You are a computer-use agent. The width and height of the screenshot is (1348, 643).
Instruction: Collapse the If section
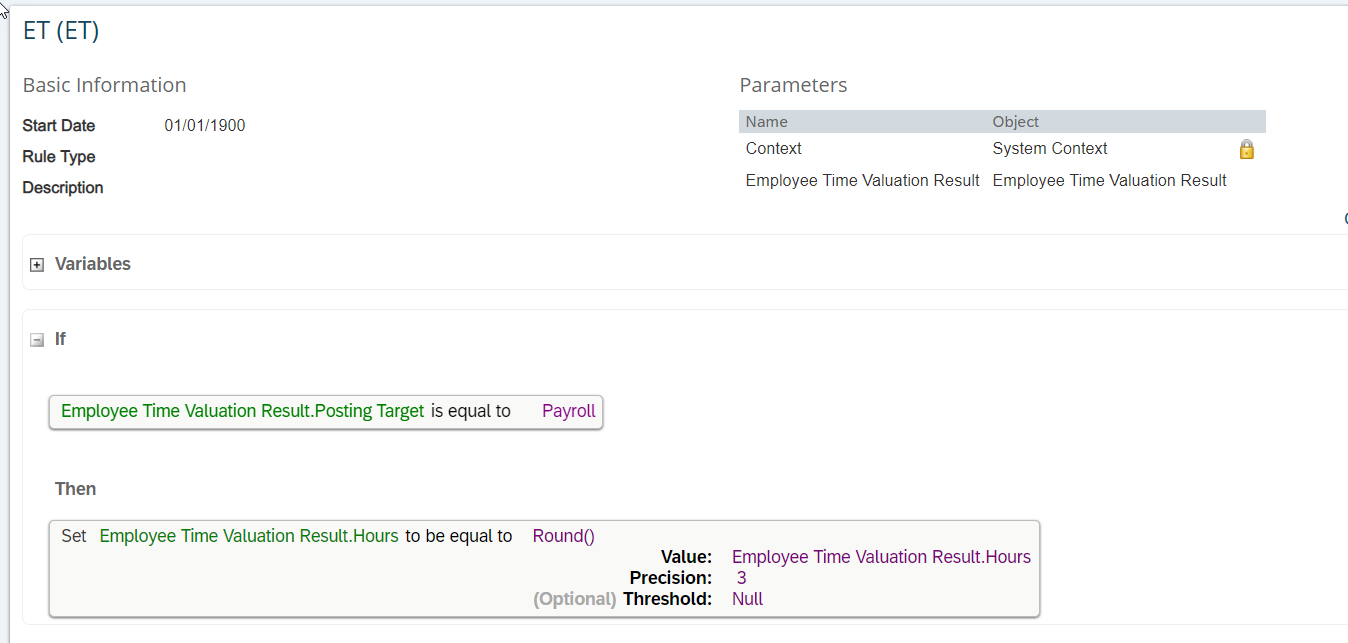pos(37,340)
